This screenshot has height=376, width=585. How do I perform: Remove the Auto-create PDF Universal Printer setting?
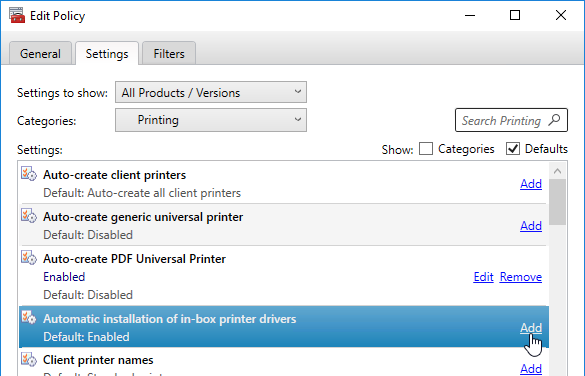pos(521,277)
